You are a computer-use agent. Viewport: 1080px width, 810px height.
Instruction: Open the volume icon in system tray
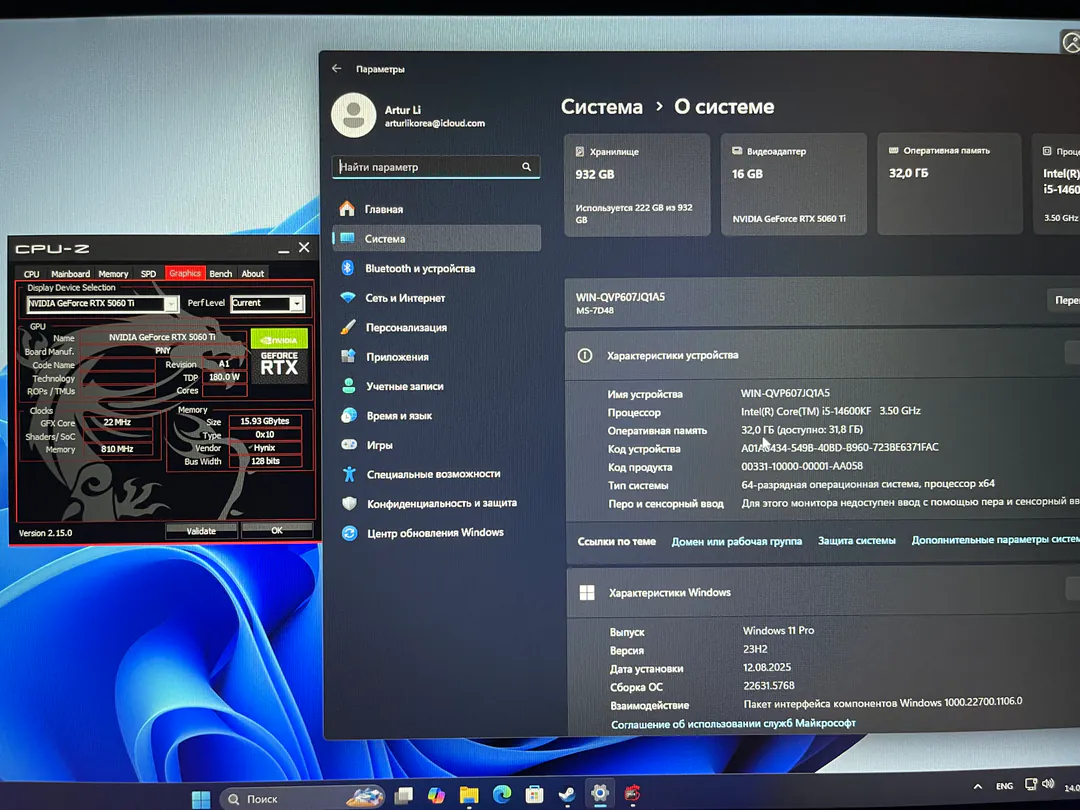pyautogui.click(x=1048, y=784)
